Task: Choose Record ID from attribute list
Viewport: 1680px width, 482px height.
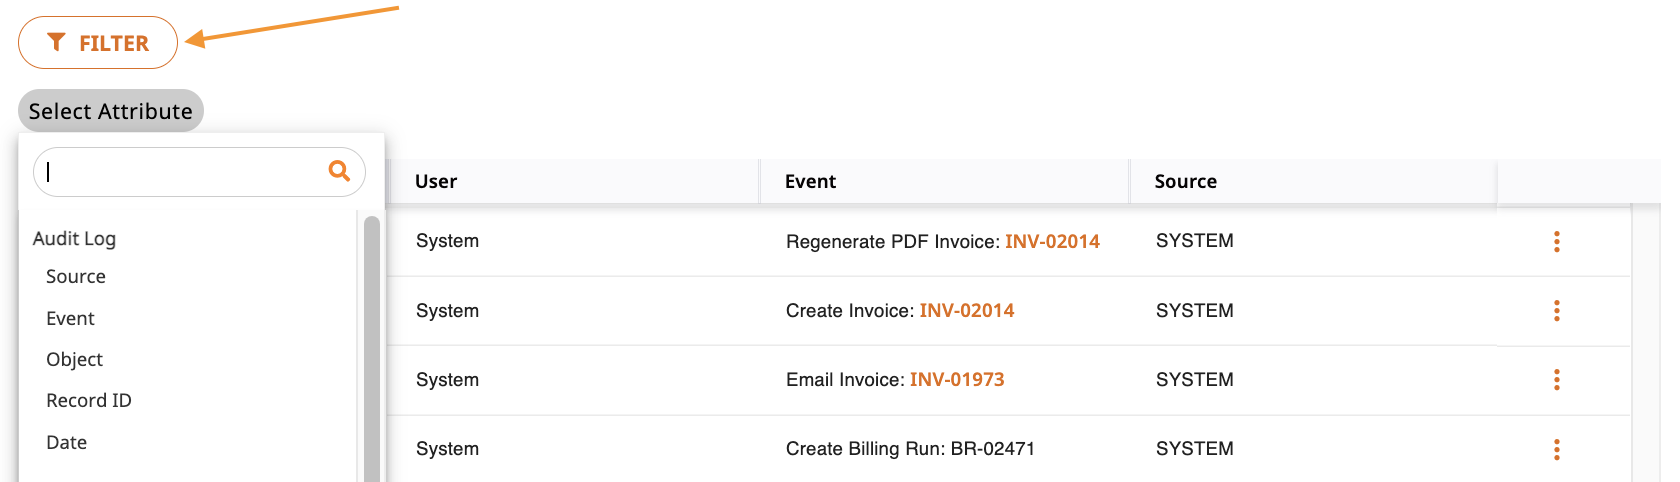Action: pyautogui.click(x=89, y=401)
